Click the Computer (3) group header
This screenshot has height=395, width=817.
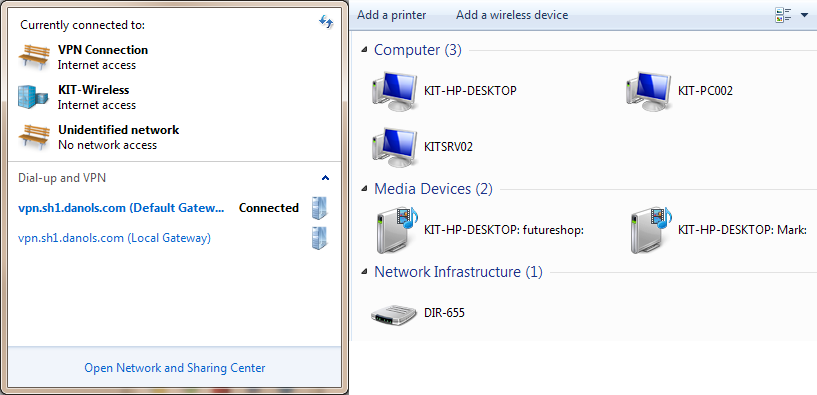(418, 50)
